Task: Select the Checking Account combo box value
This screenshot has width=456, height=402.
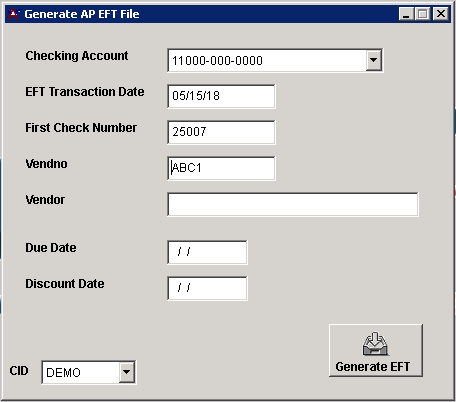Action: point(267,60)
